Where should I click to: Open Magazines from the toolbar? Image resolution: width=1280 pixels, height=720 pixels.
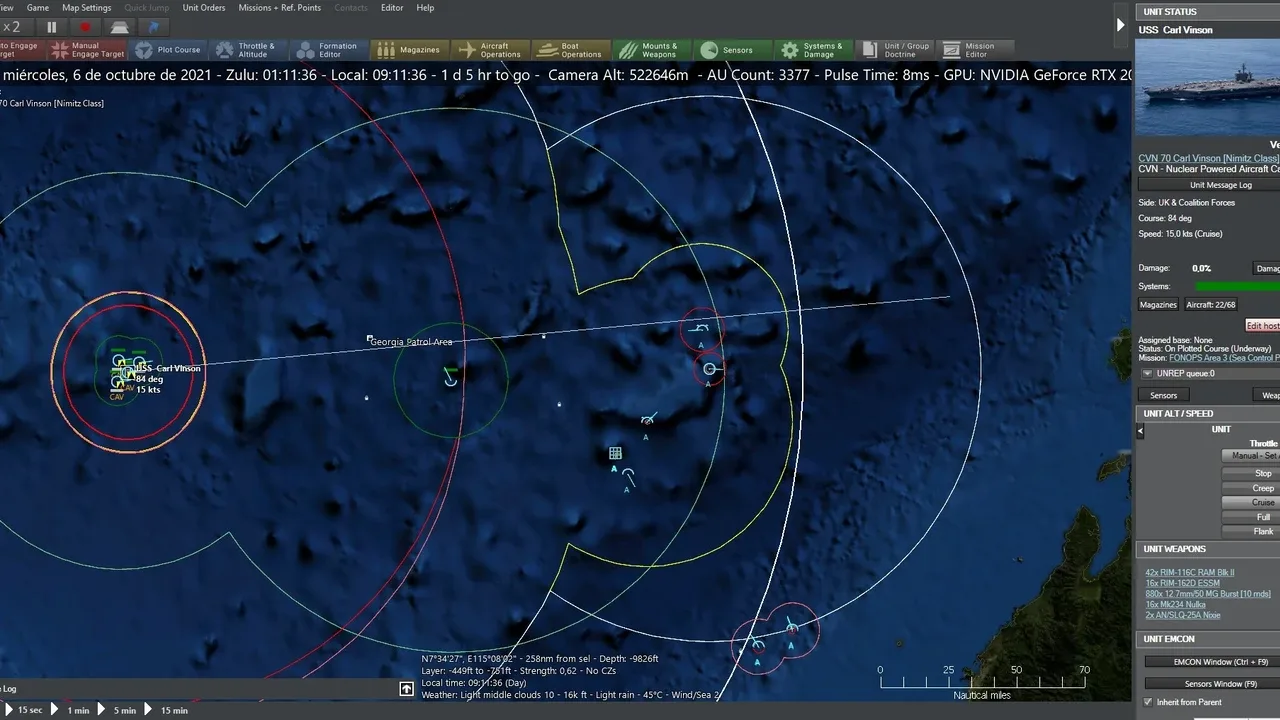(x=409, y=50)
